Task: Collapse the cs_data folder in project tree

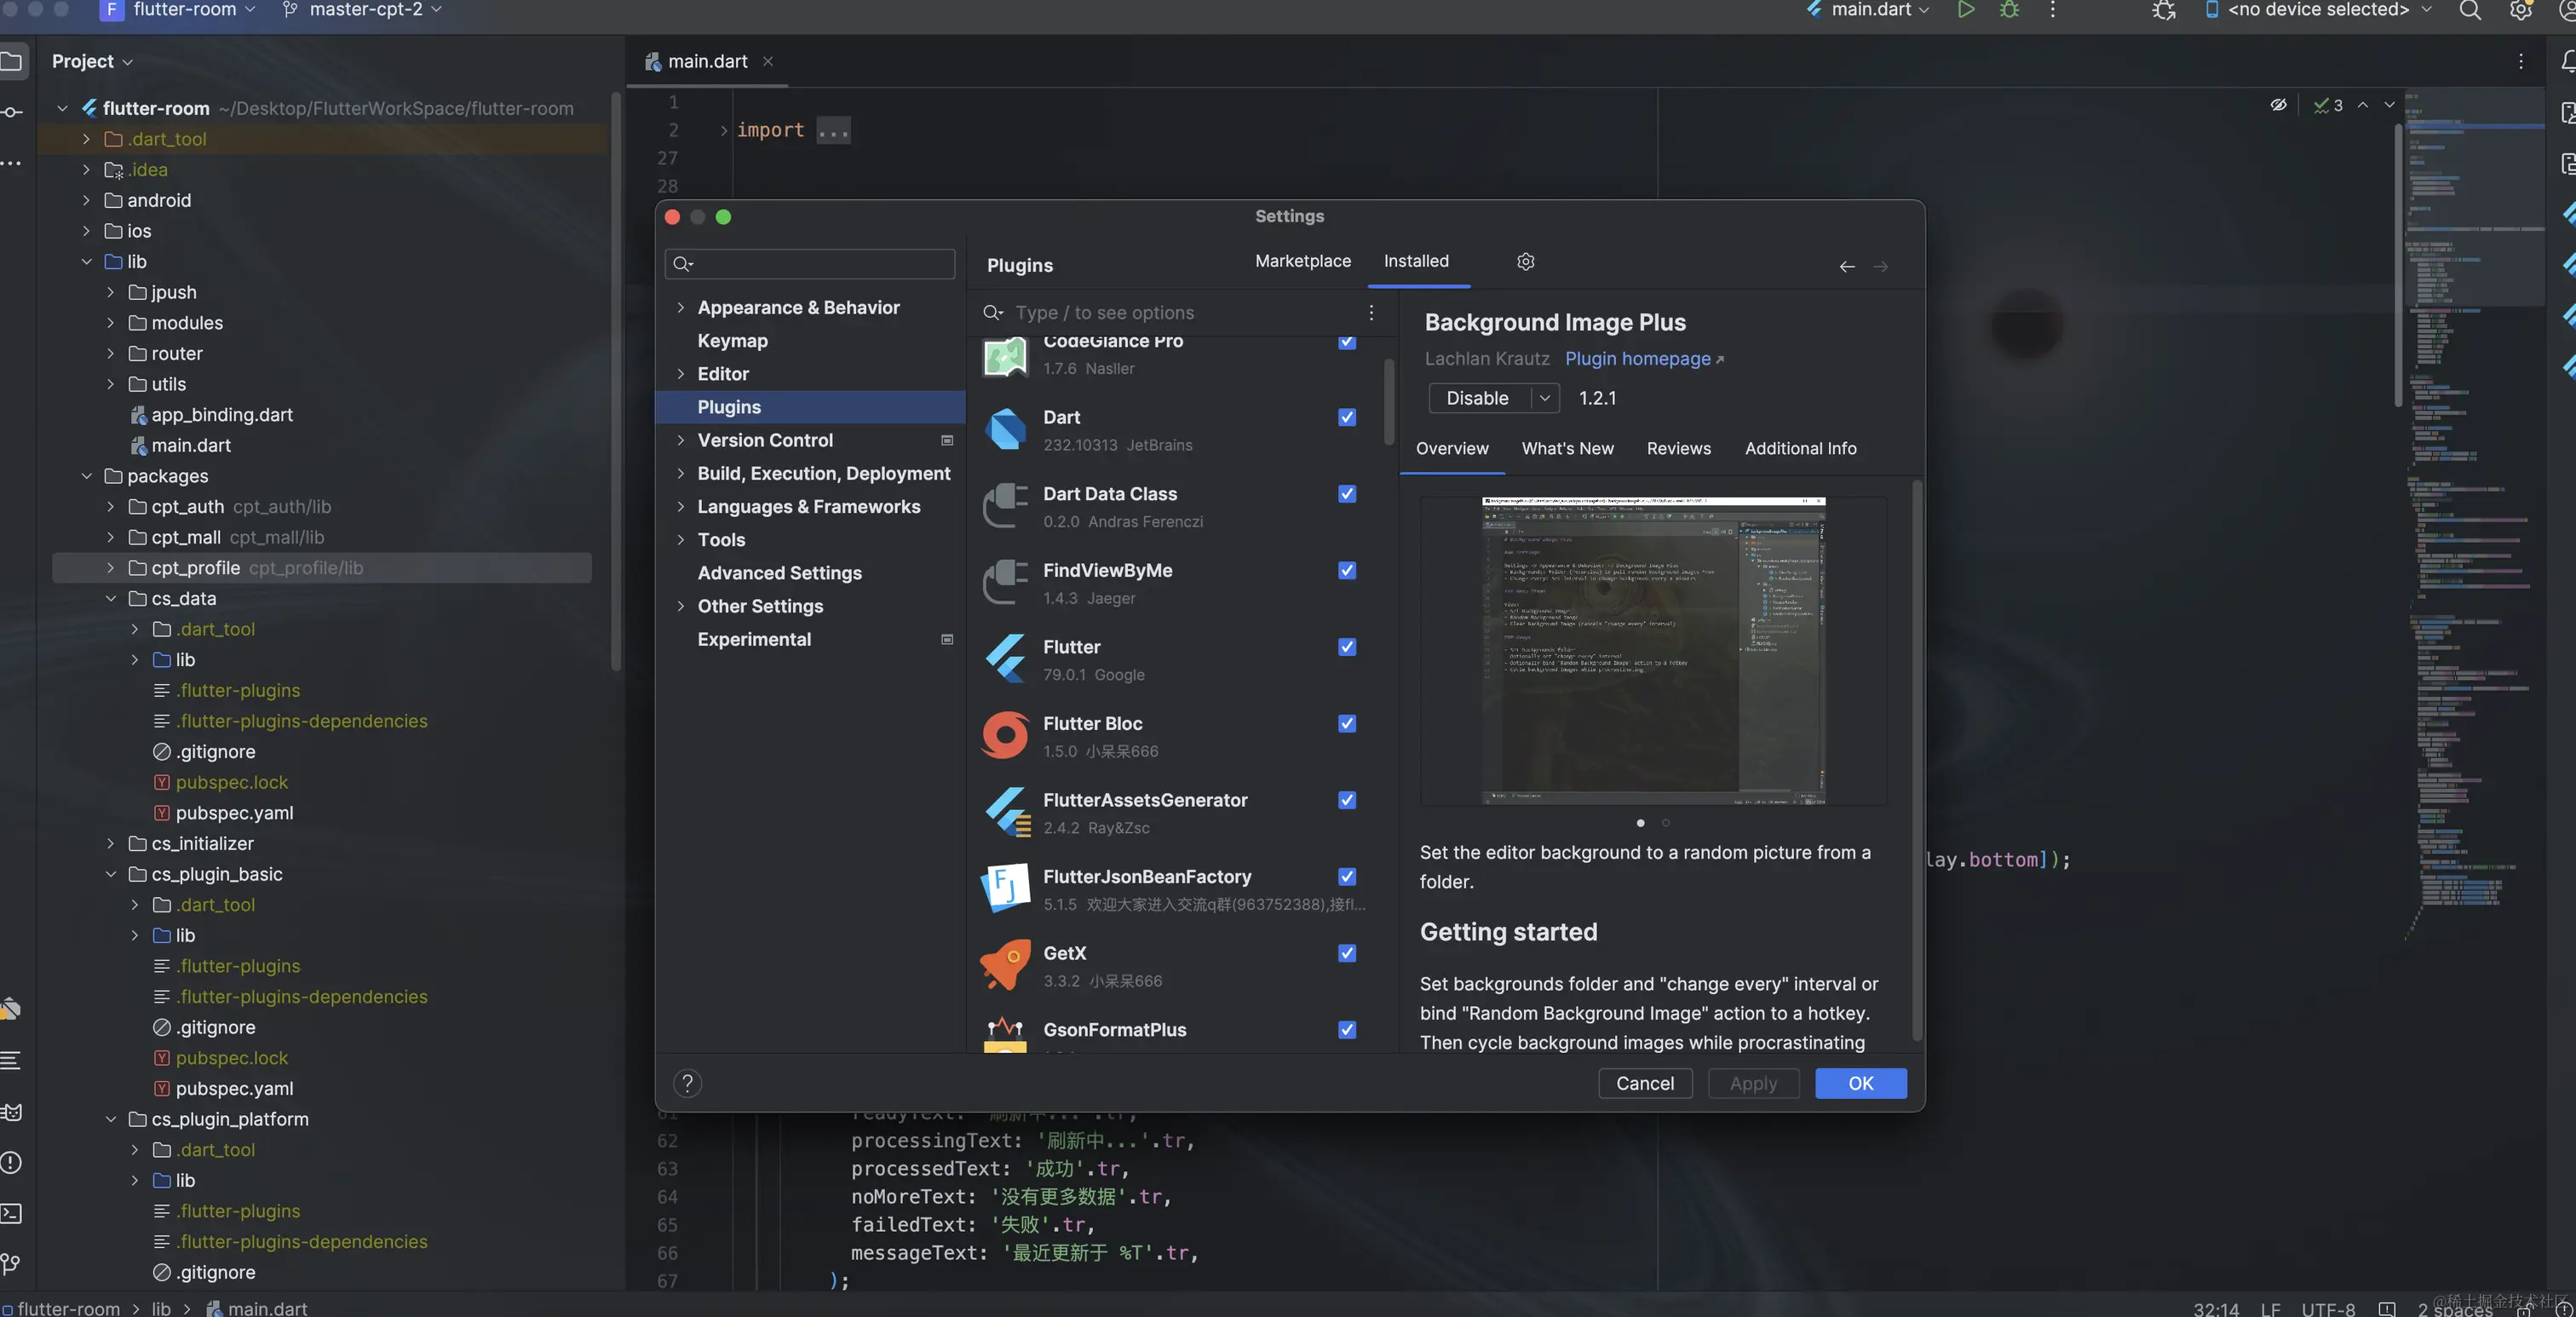Action: (111, 599)
